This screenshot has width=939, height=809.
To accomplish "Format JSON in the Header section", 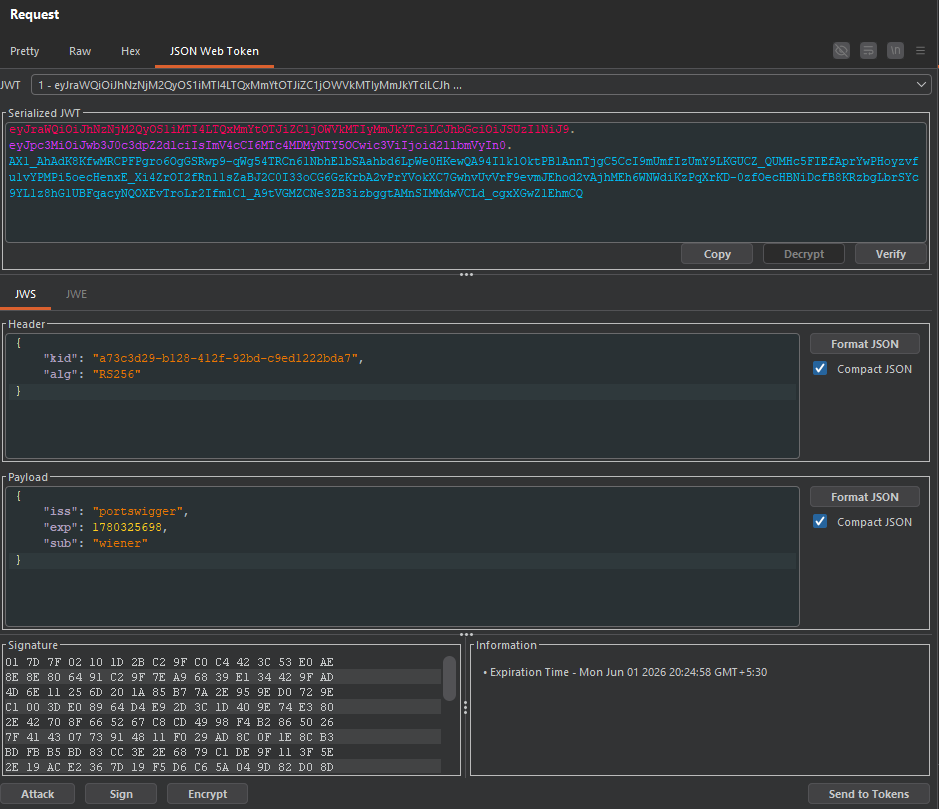I will coord(865,344).
